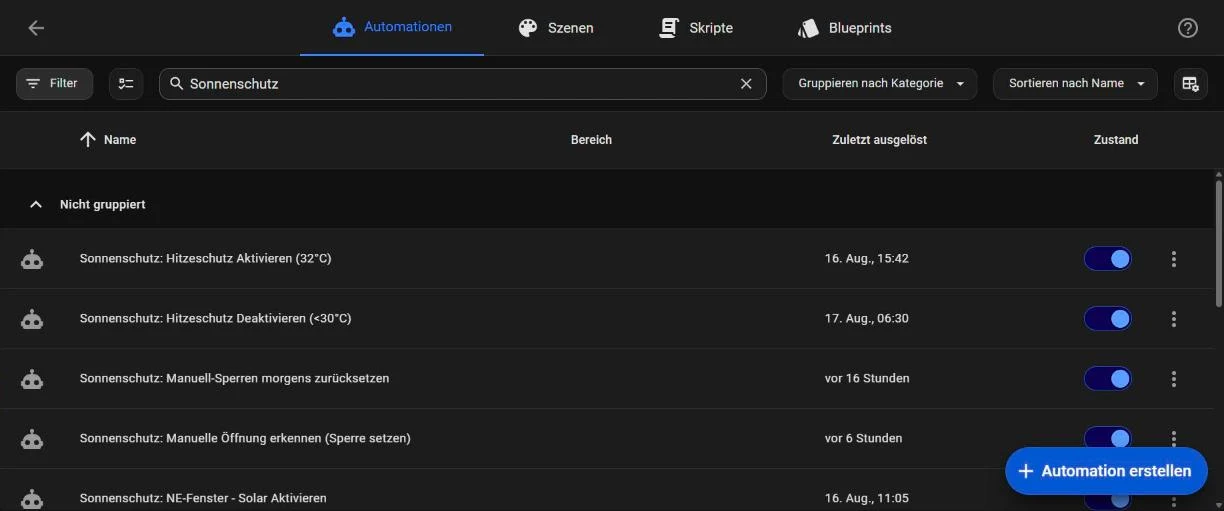Click the 17. Aug., 06:30 timestamp

pyautogui.click(x=867, y=319)
